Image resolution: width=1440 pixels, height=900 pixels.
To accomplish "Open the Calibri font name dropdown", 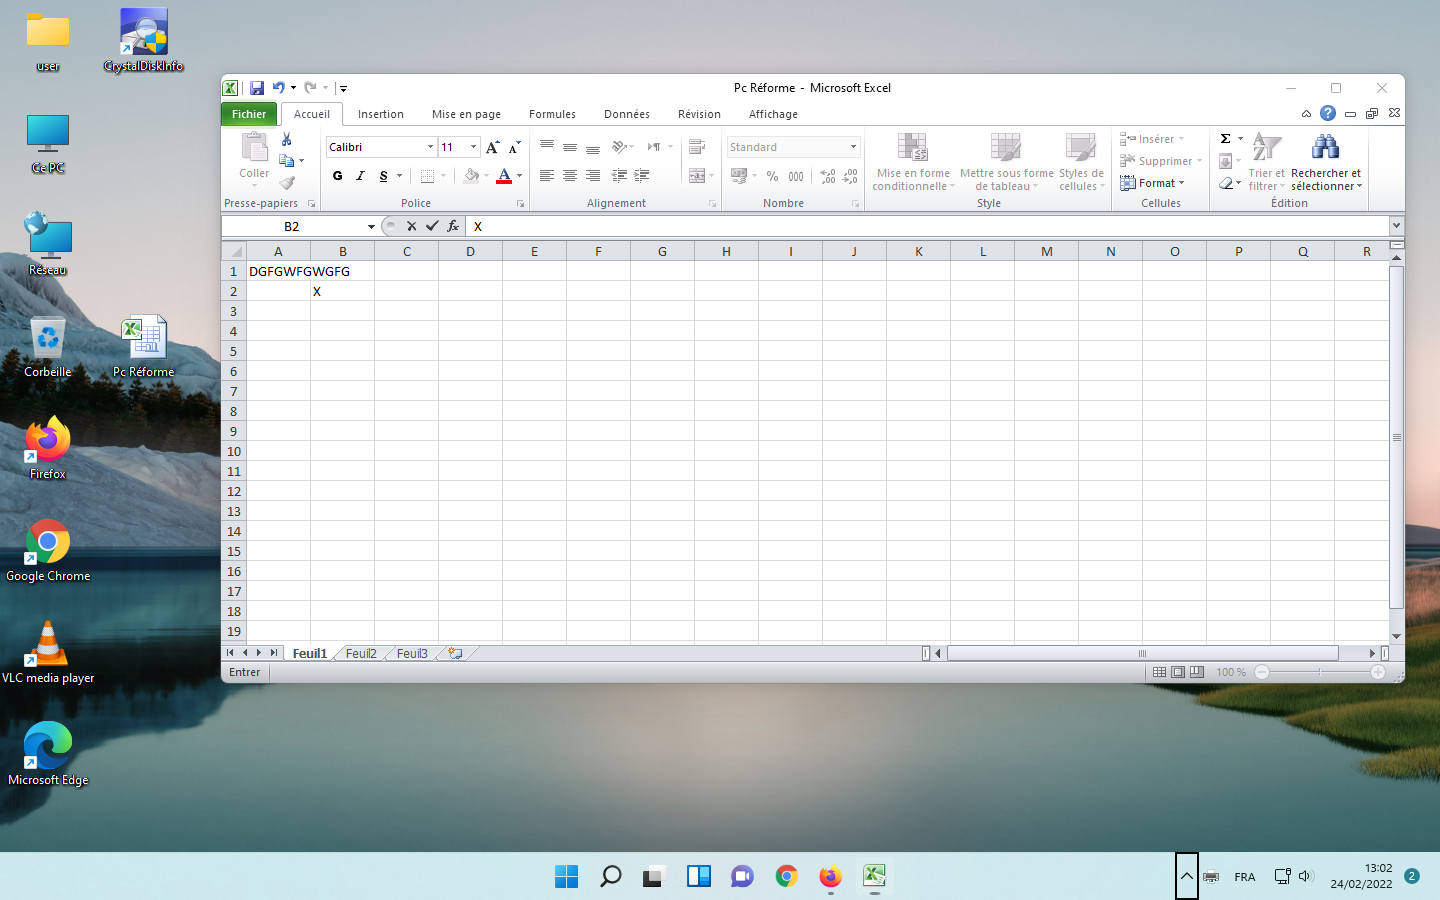I will point(430,147).
